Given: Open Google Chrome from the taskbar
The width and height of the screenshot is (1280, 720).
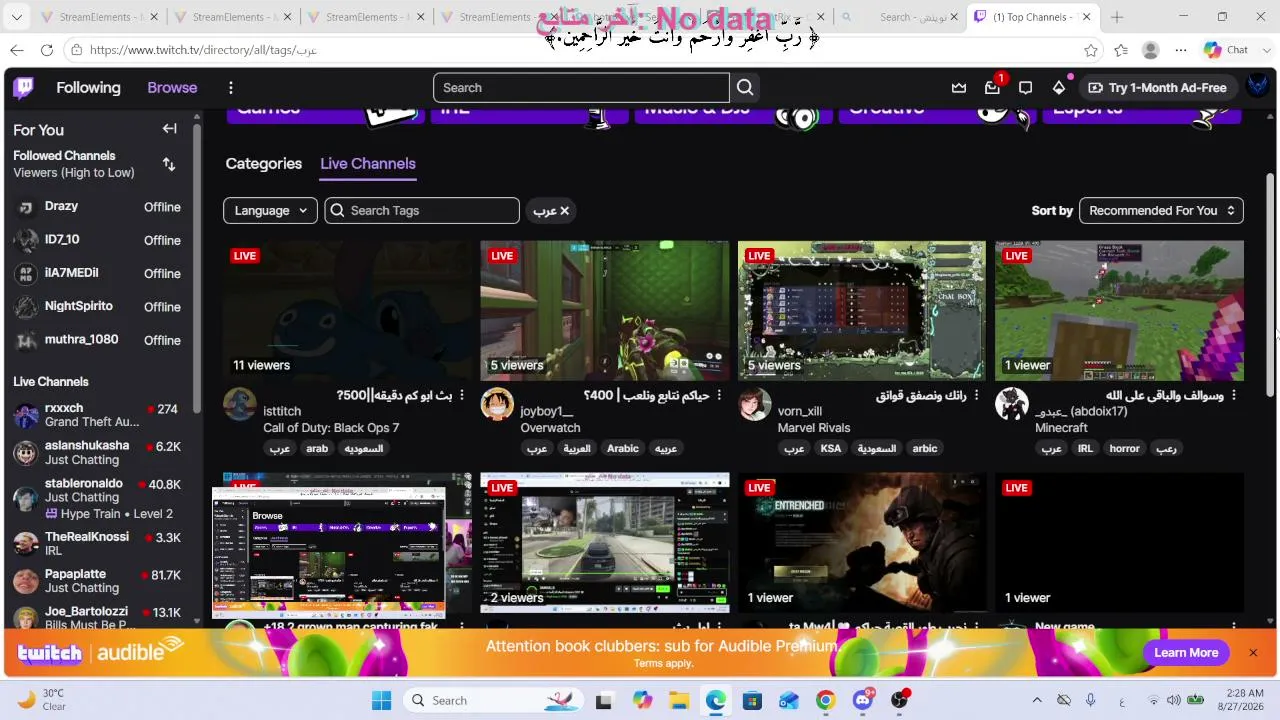Looking at the screenshot, I should coord(825,700).
